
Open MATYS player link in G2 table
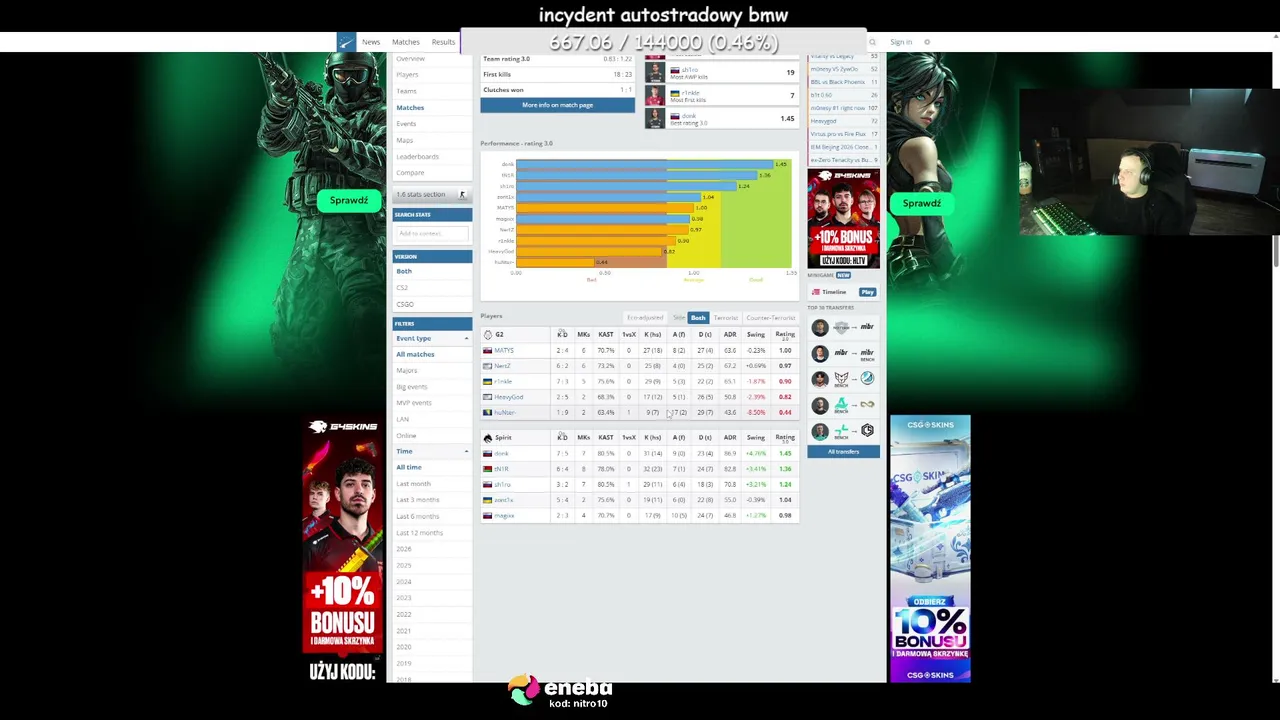click(x=504, y=350)
